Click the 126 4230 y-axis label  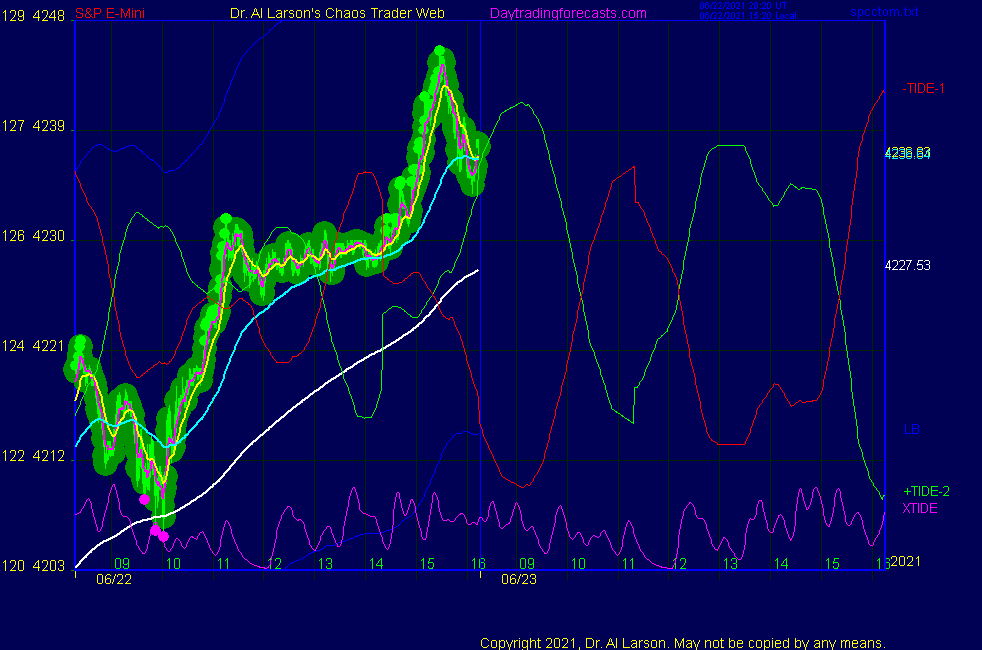pyautogui.click(x=33, y=236)
